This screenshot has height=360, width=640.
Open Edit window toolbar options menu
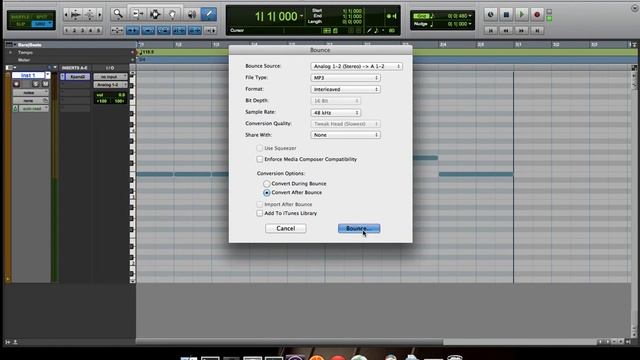tap(635, 8)
